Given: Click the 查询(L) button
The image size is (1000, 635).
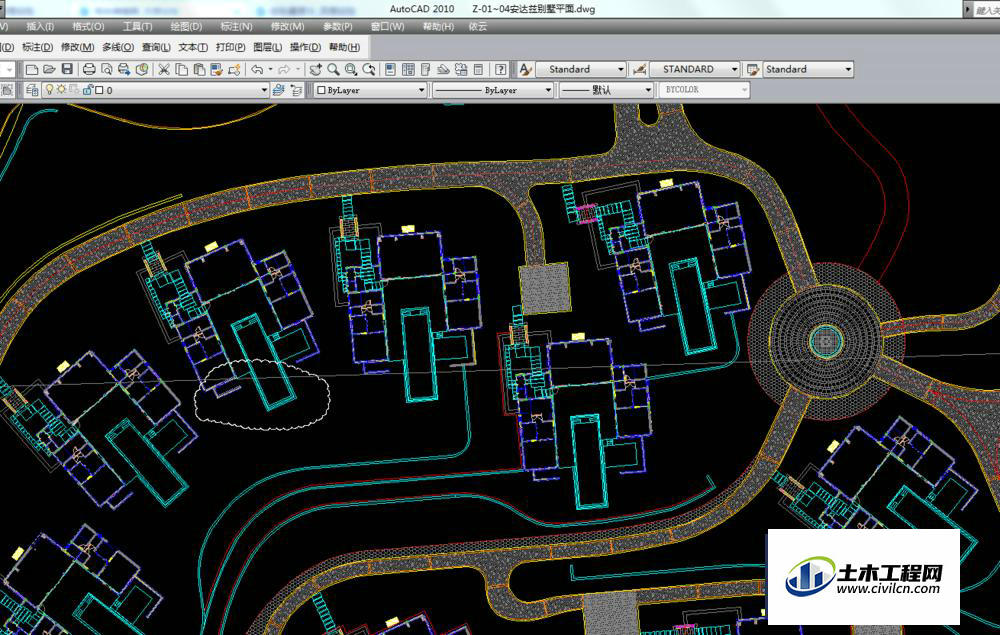Looking at the screenshot, I should tap(156, 47).
